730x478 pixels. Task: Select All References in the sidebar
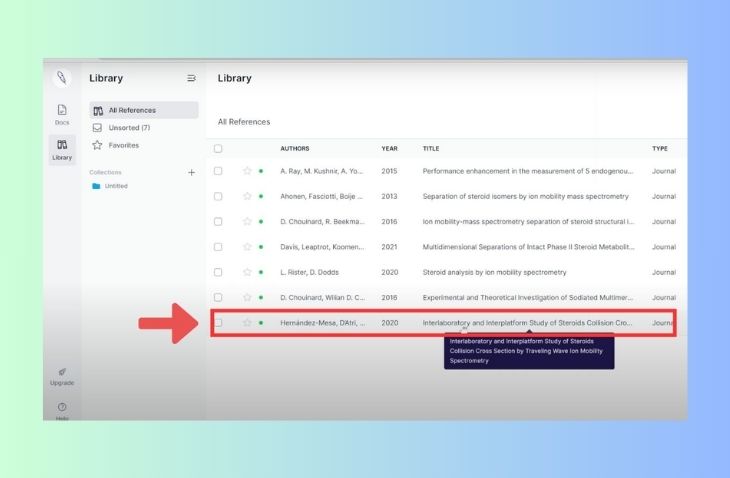coord(131,110)
